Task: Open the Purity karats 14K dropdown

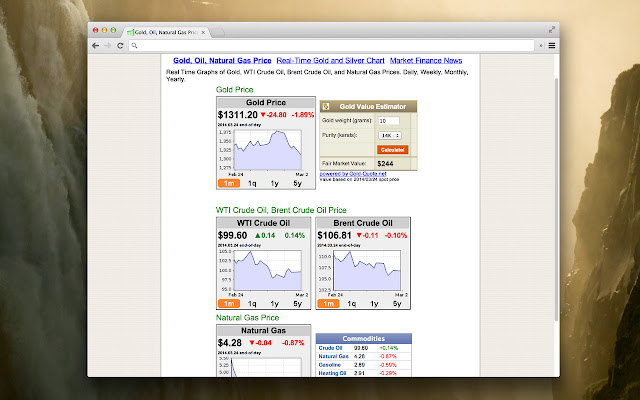Action: pyautogui.click(x=390, y=135)
